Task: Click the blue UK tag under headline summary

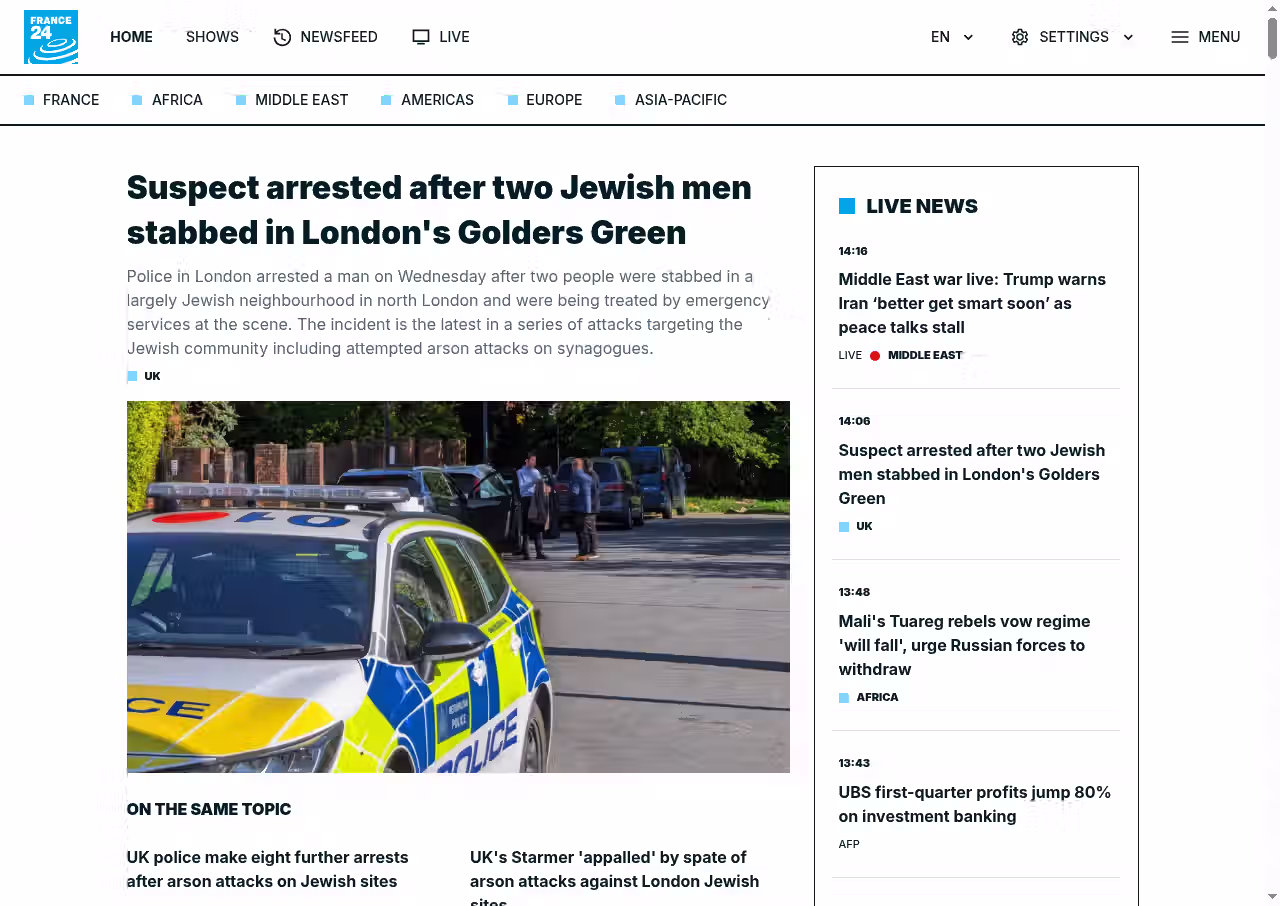Action: tap(144, 376)
